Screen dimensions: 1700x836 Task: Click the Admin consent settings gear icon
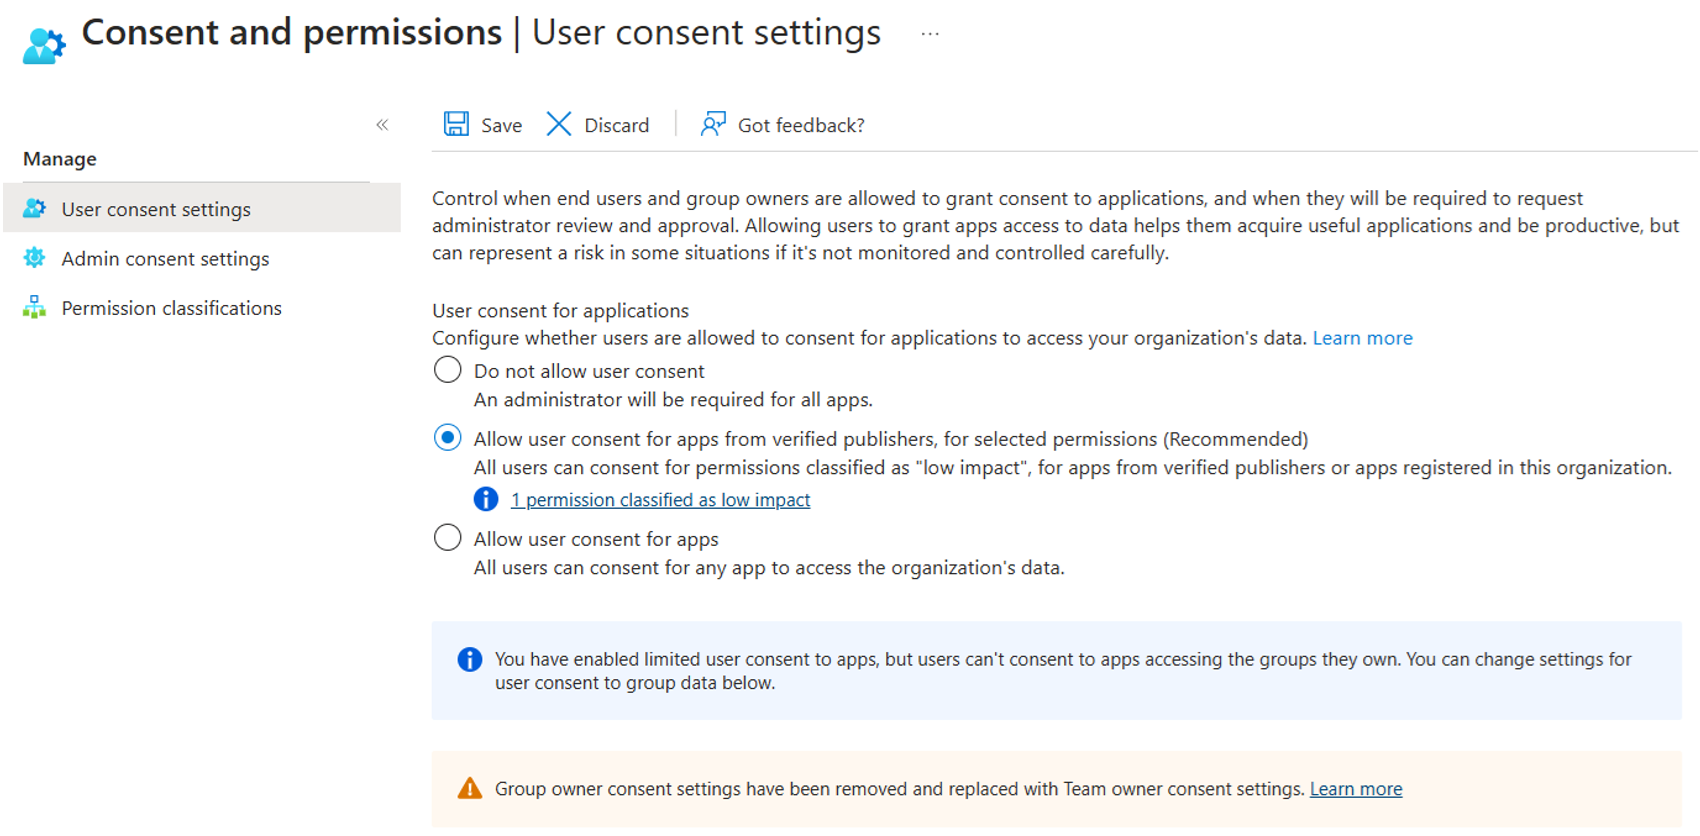(x=34, y=258)
